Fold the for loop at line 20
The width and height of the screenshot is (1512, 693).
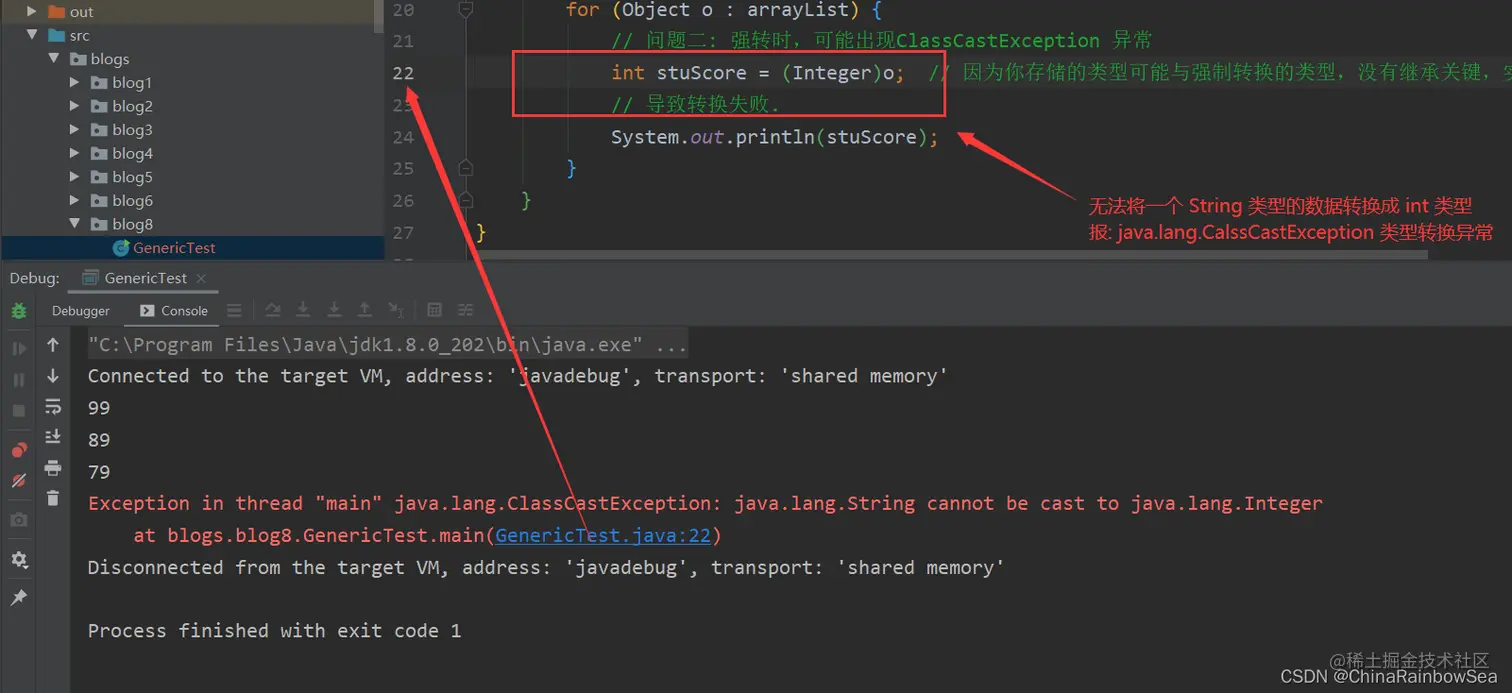tap(465, 9)
